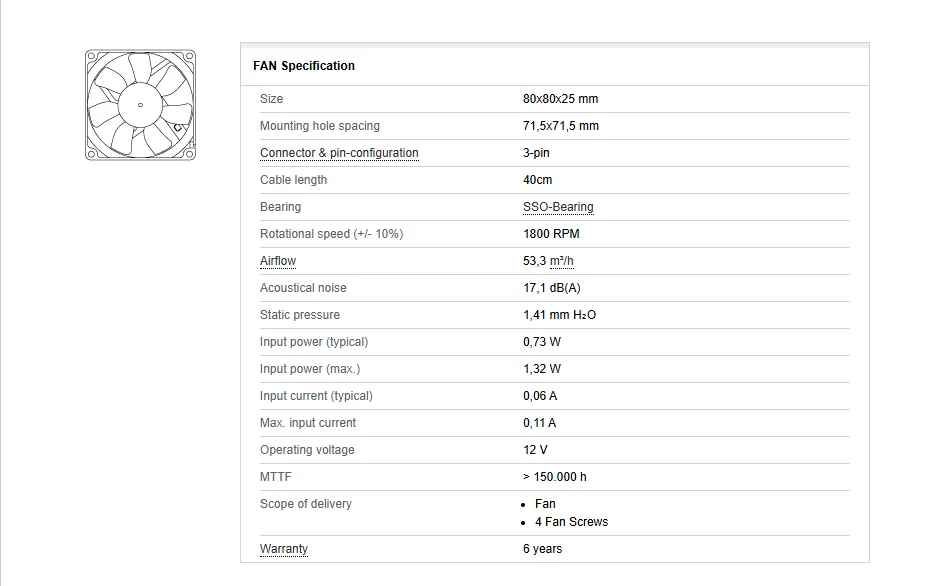Click the FAN Specification header

(x=304, y=66)
